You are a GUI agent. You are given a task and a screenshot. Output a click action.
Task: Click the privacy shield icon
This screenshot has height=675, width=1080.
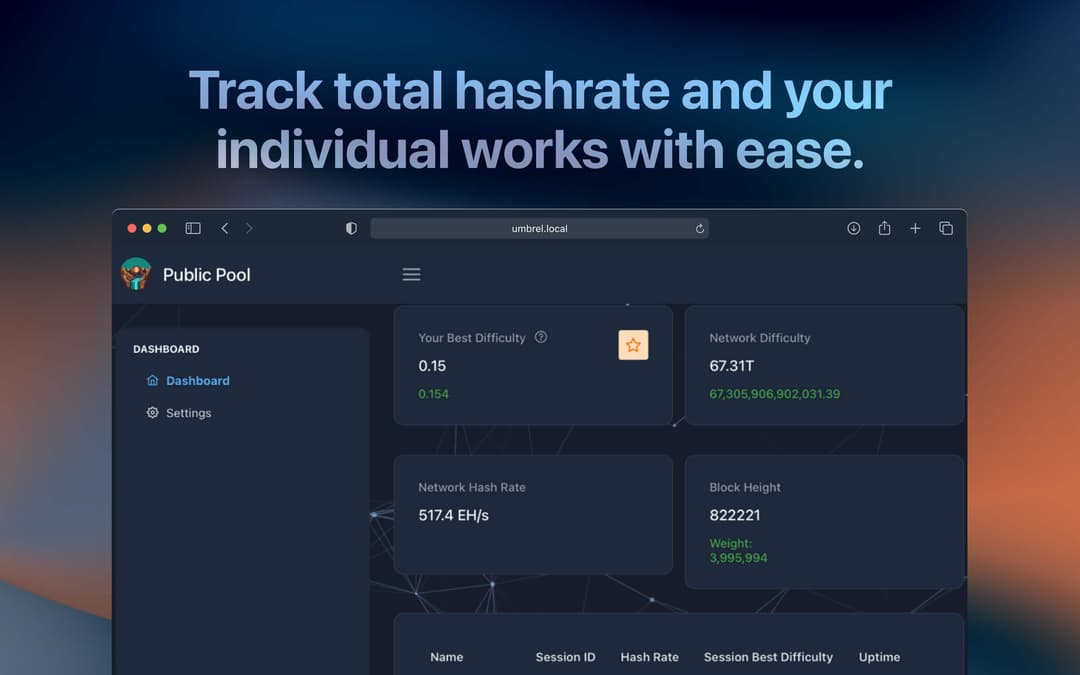pyautogui.click(x=351, y=228)
